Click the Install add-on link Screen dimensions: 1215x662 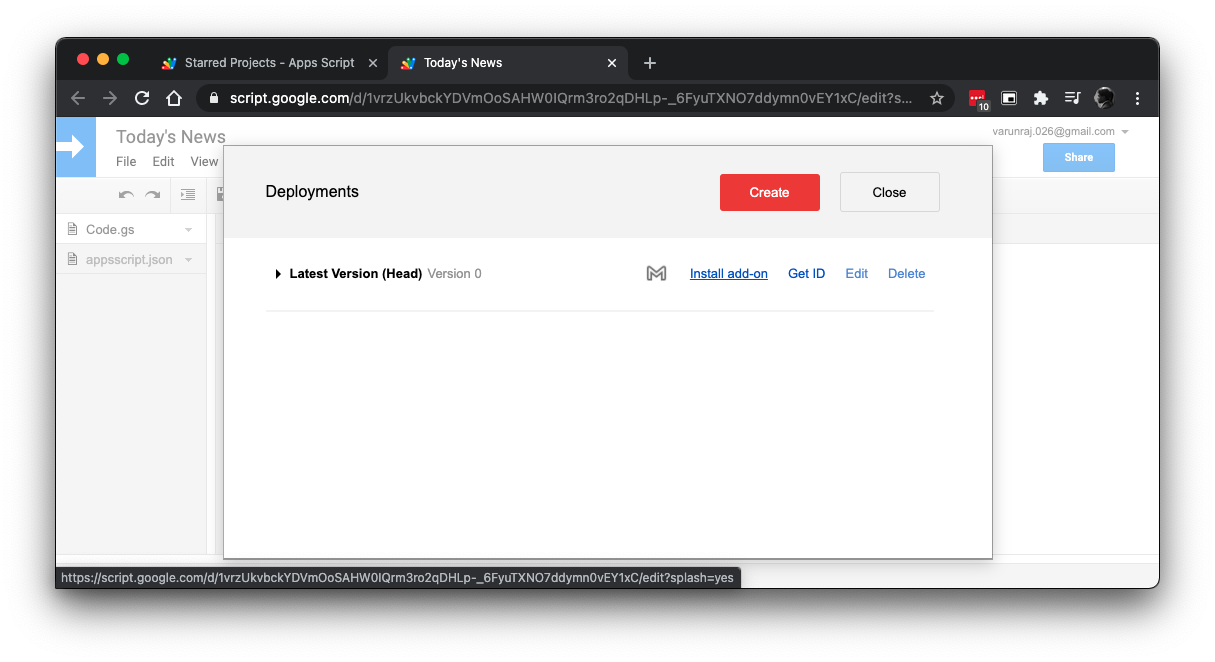(x=728, y=274)
